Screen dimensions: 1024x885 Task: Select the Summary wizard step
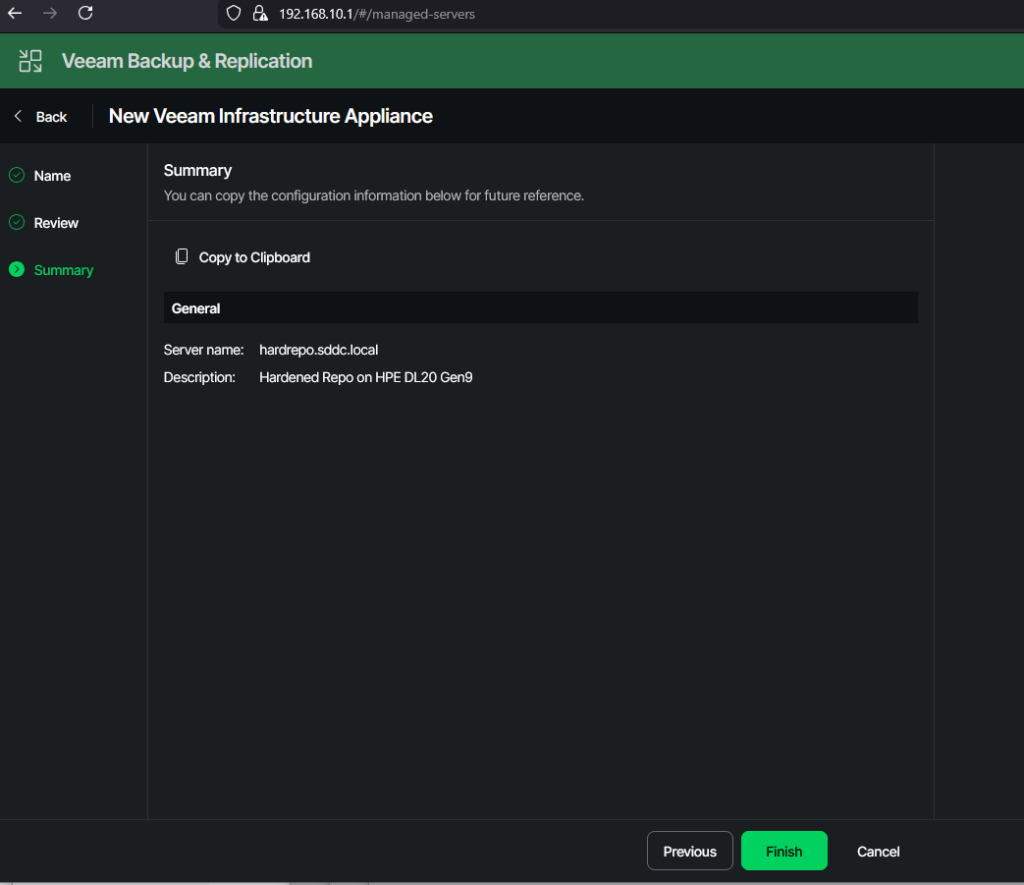(x=63, y=270)
